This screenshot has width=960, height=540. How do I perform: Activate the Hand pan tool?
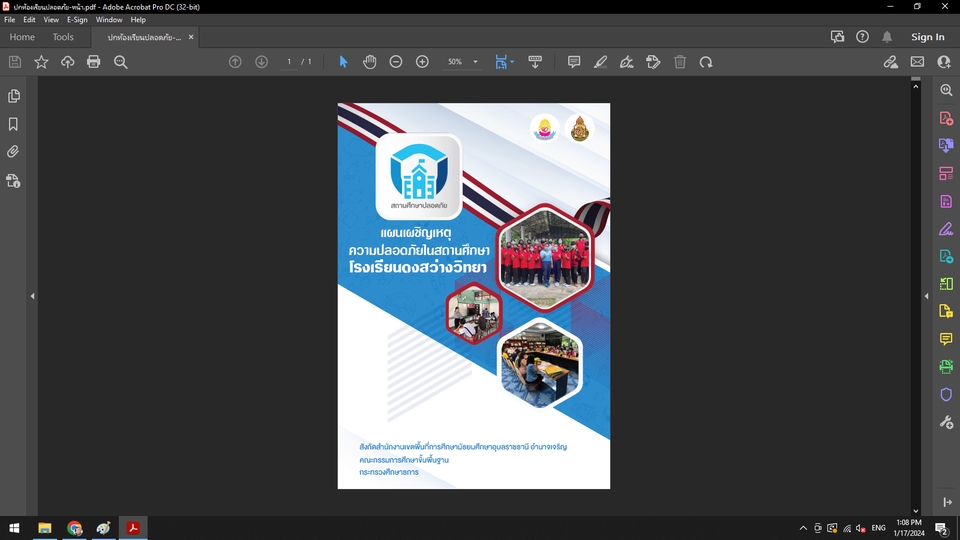tap(369, 62)
